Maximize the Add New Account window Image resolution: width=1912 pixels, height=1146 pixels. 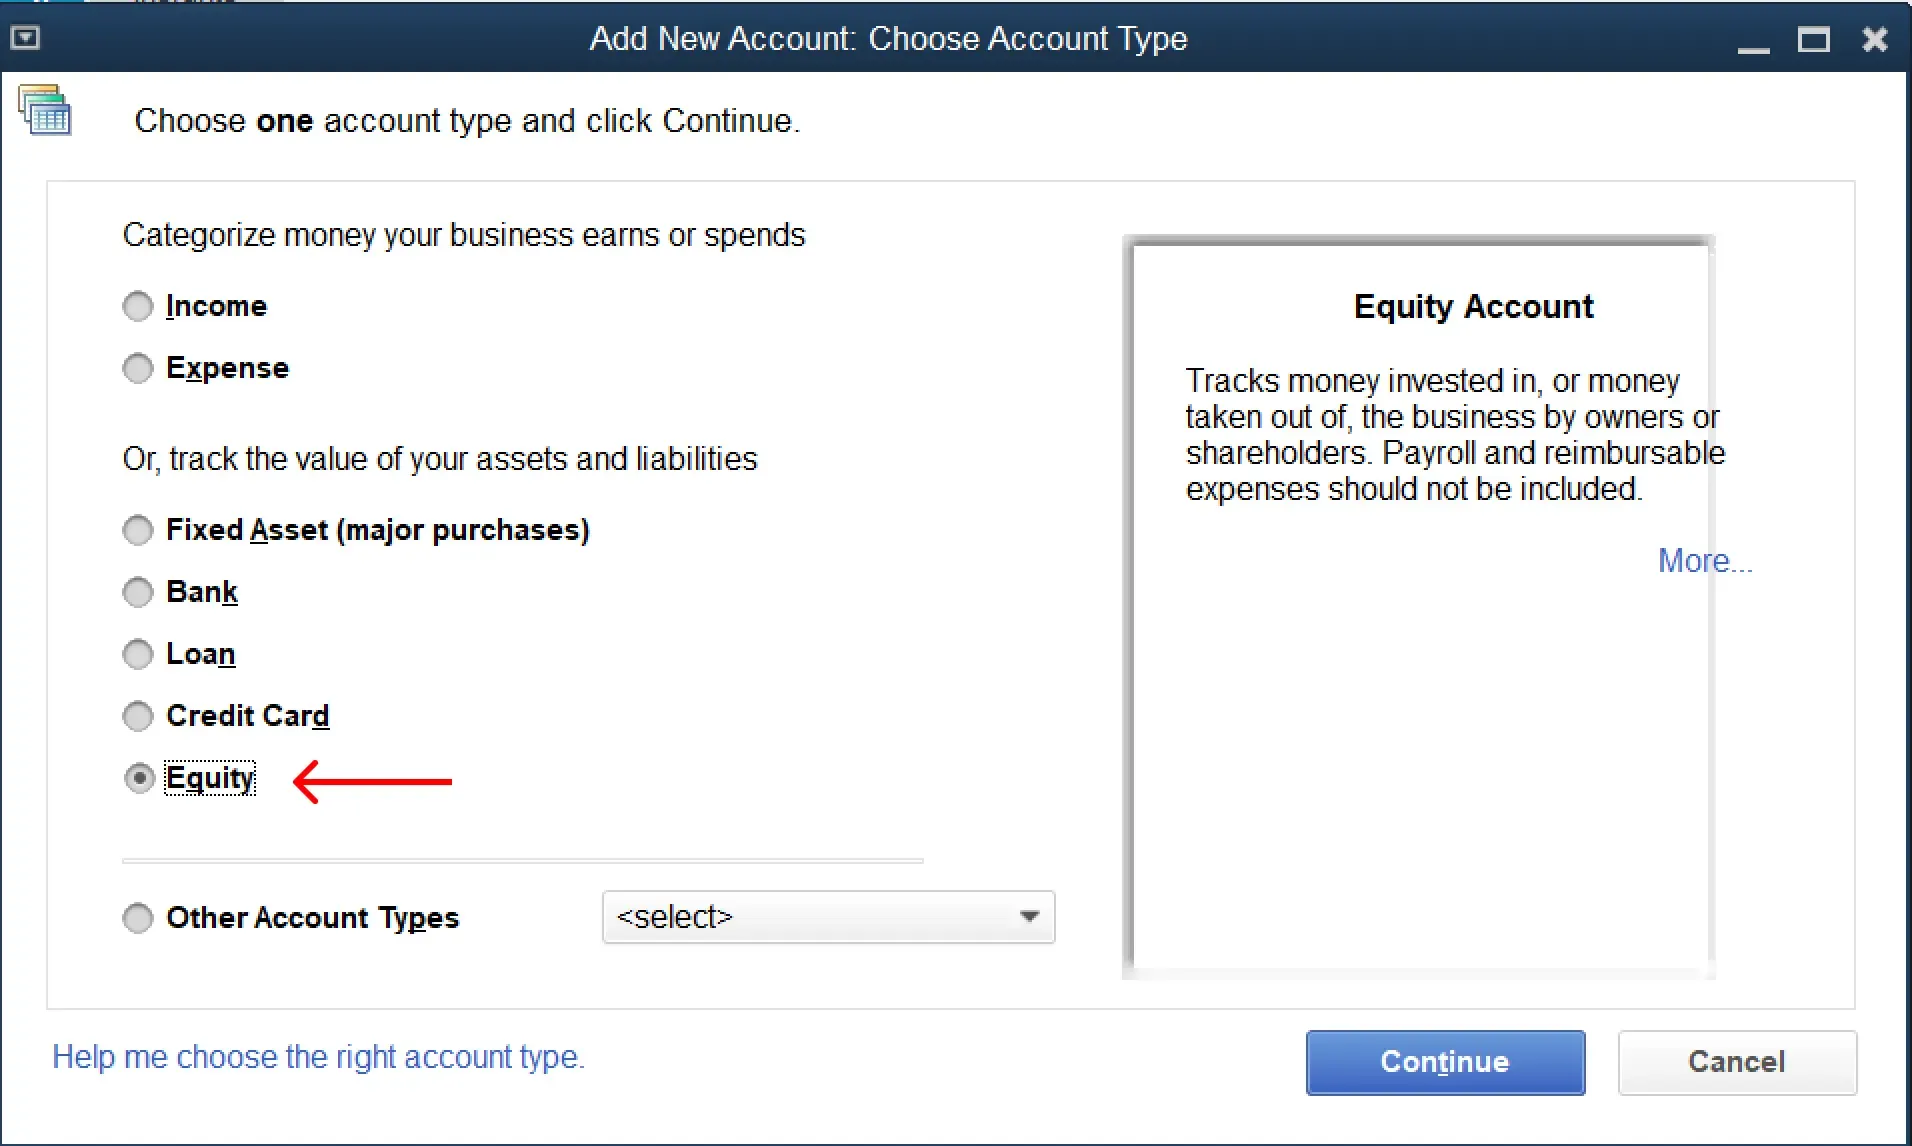1813,40
